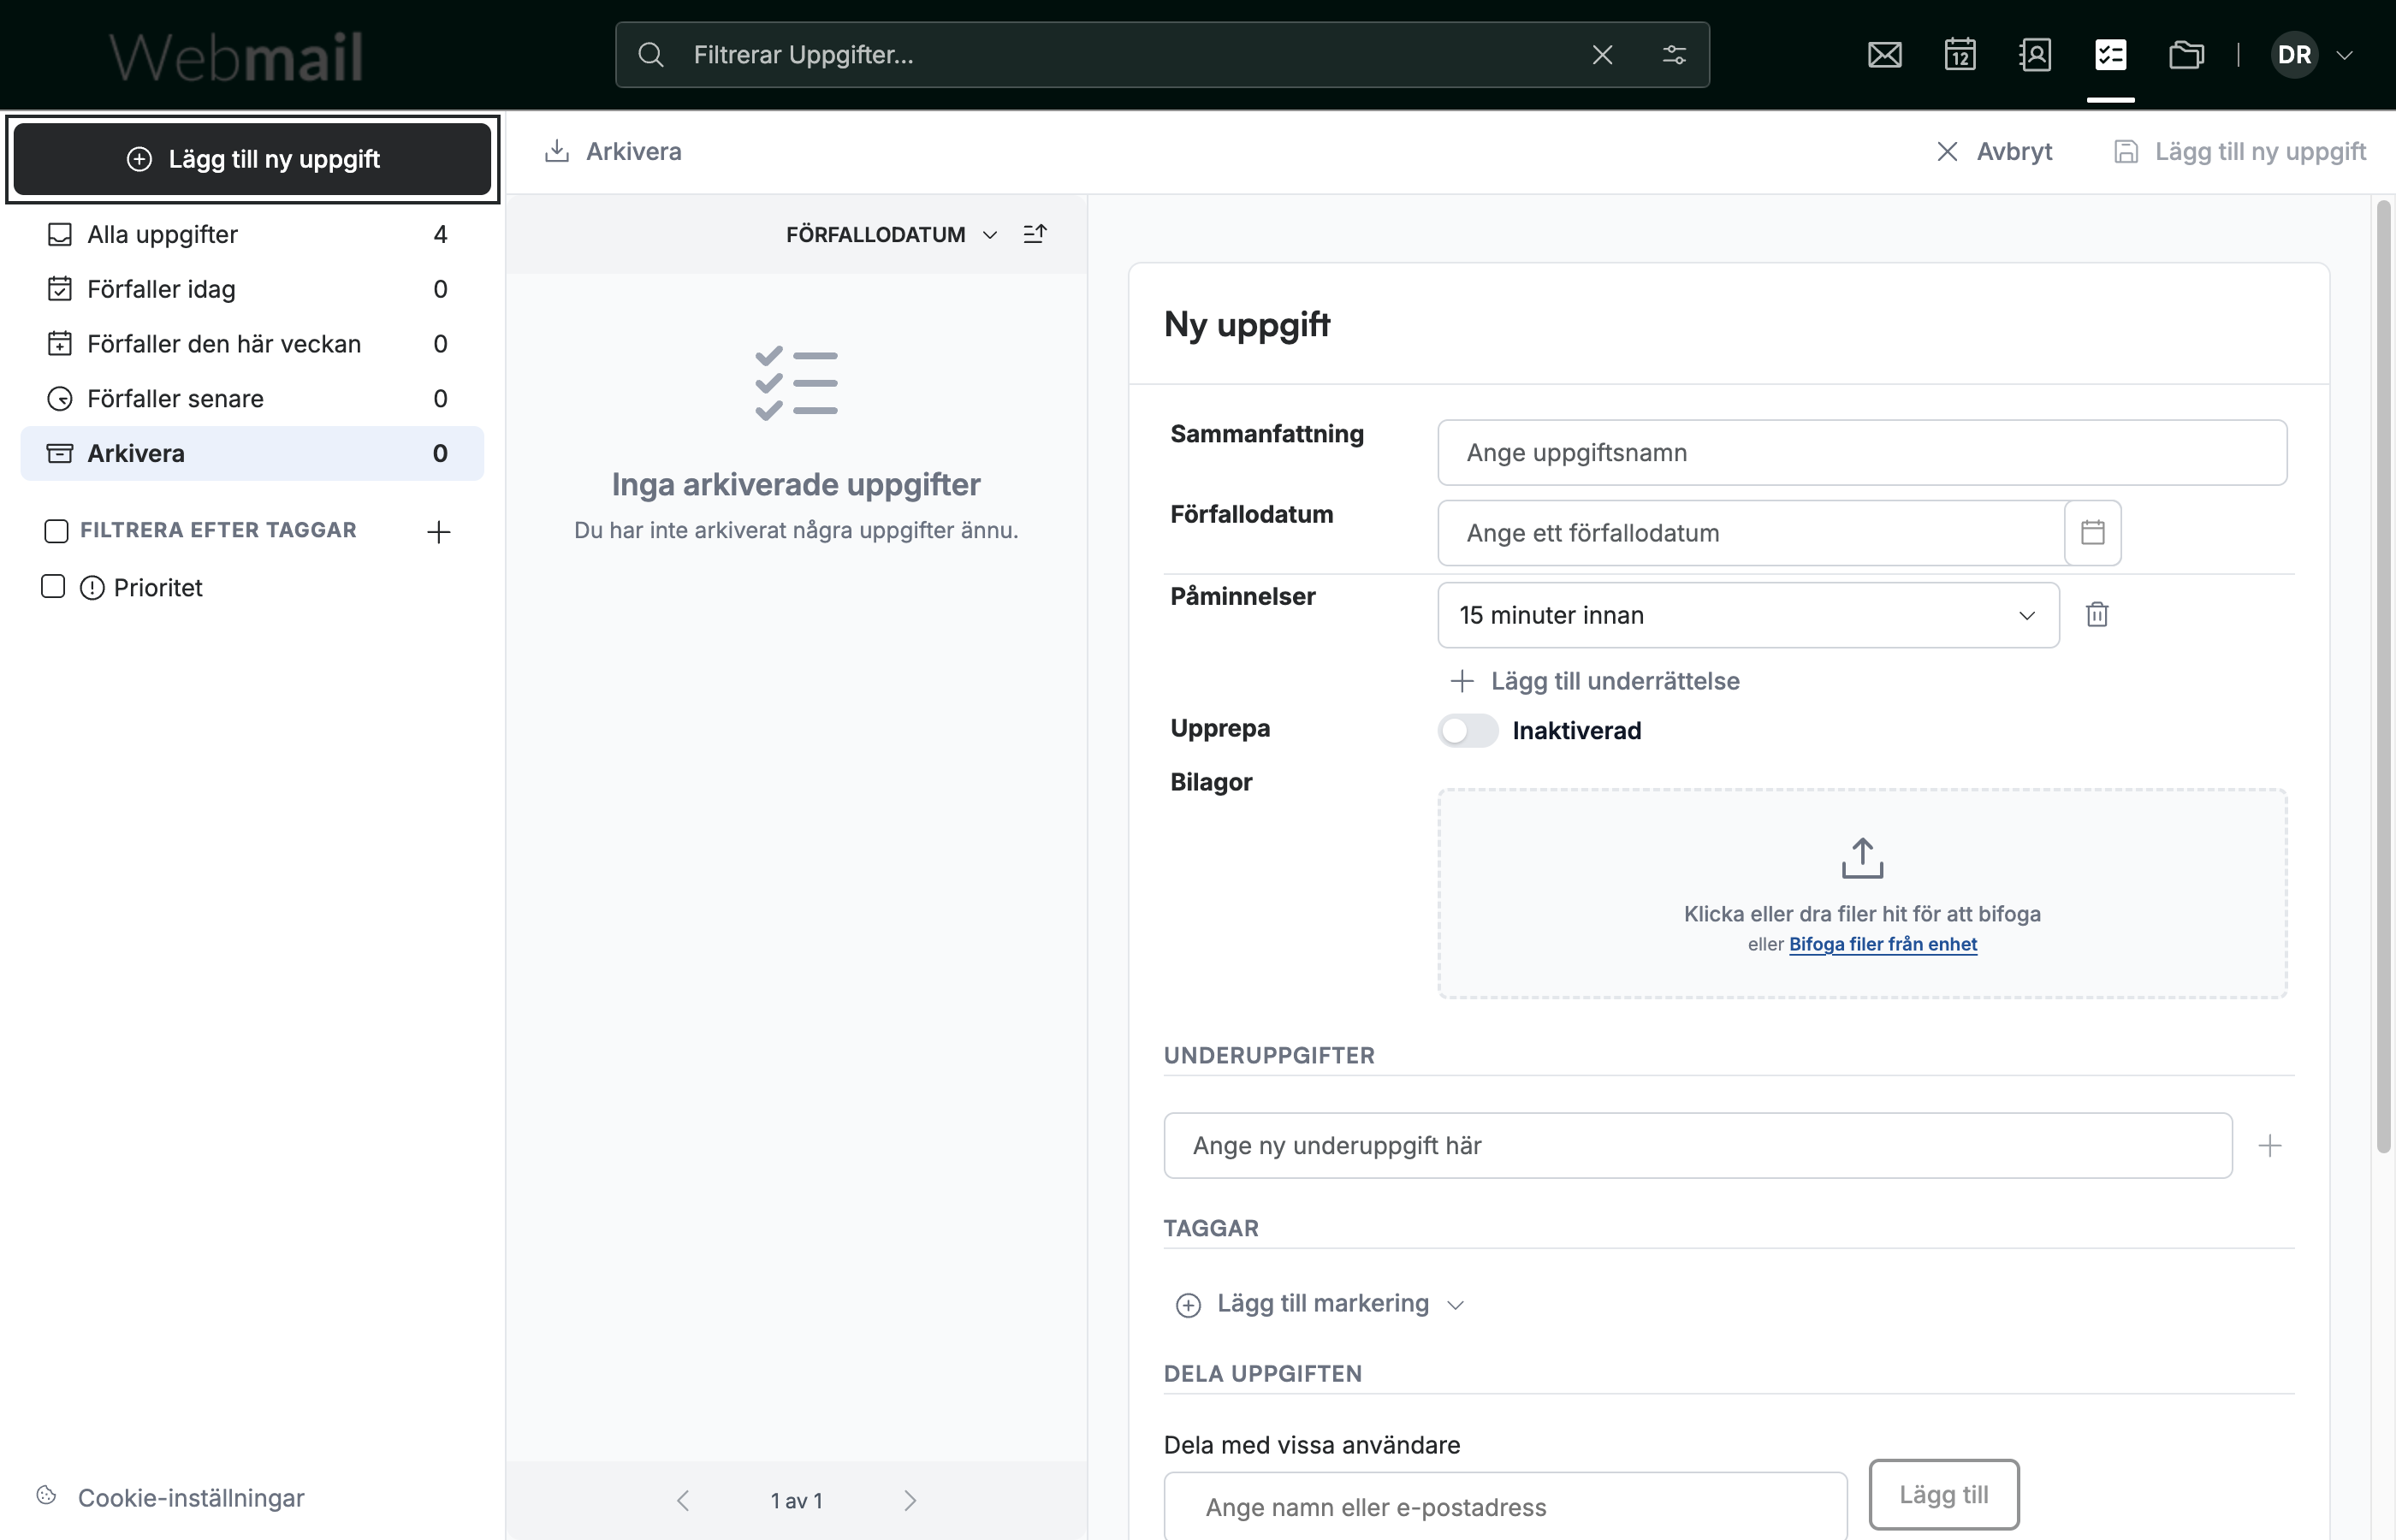Check the Prioritet tag checkbox
This screenshot has height=1540, width=2396.
tap(53, 586)
